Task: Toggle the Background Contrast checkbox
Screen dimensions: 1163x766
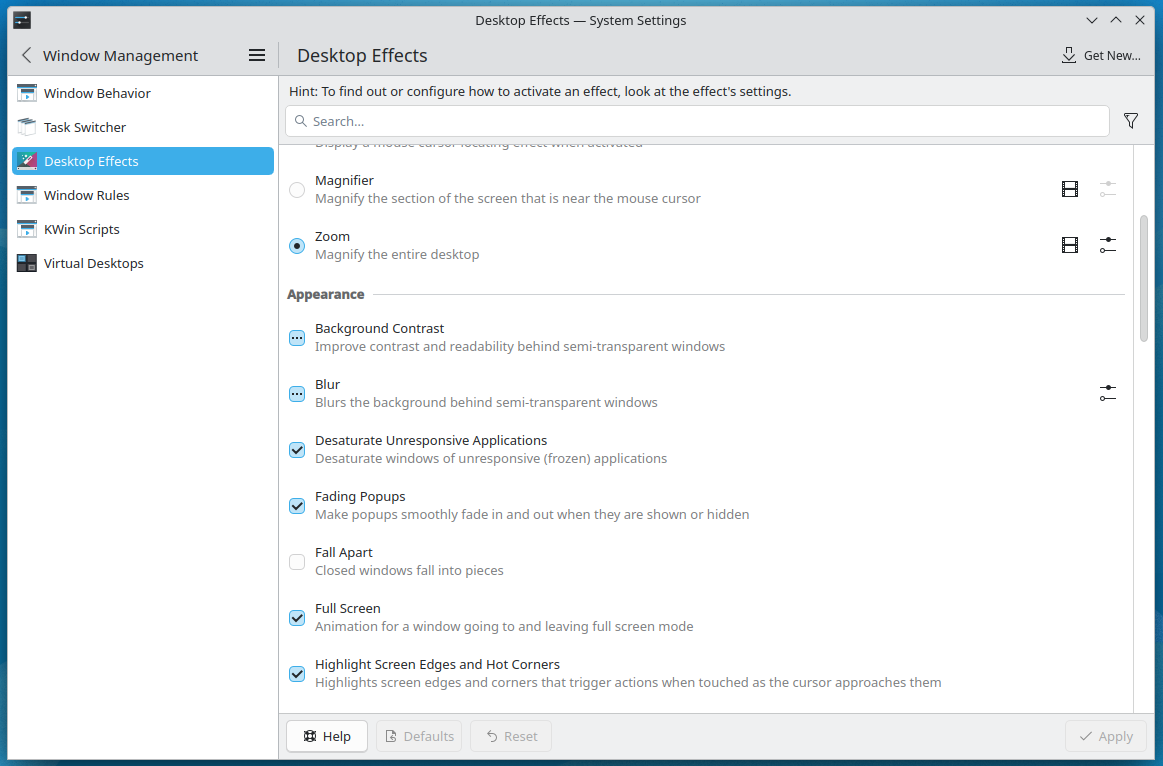Action: 297,338
